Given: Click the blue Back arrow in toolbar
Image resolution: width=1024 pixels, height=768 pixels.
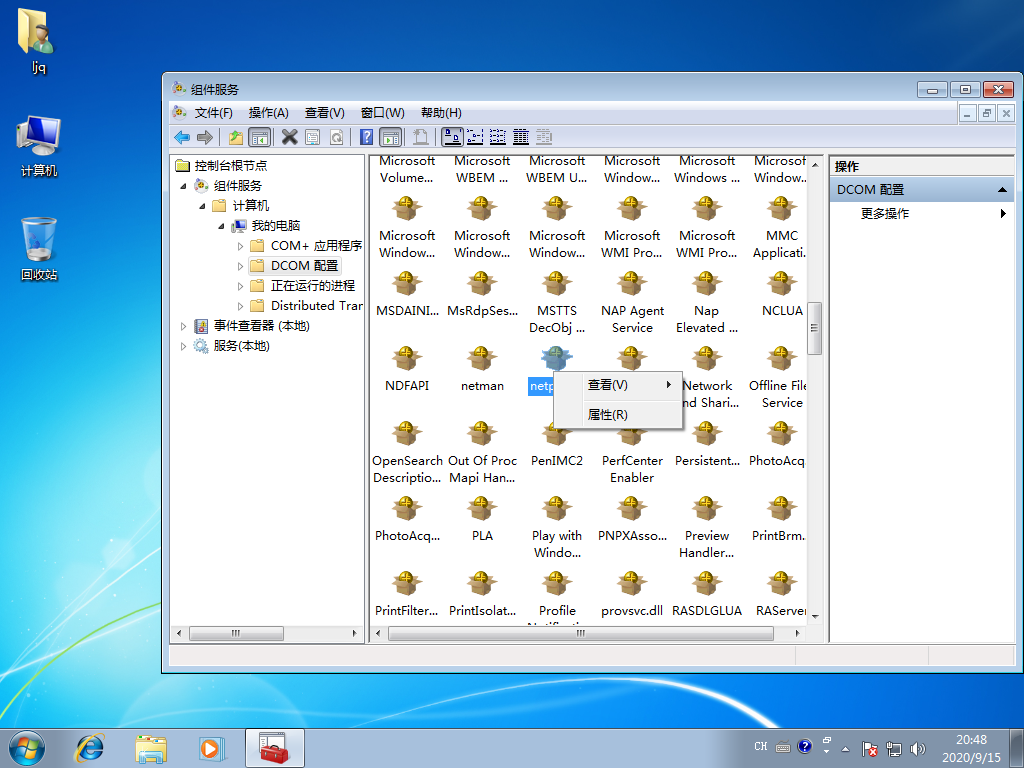Looking at the screenshot, I should point(182,137).
